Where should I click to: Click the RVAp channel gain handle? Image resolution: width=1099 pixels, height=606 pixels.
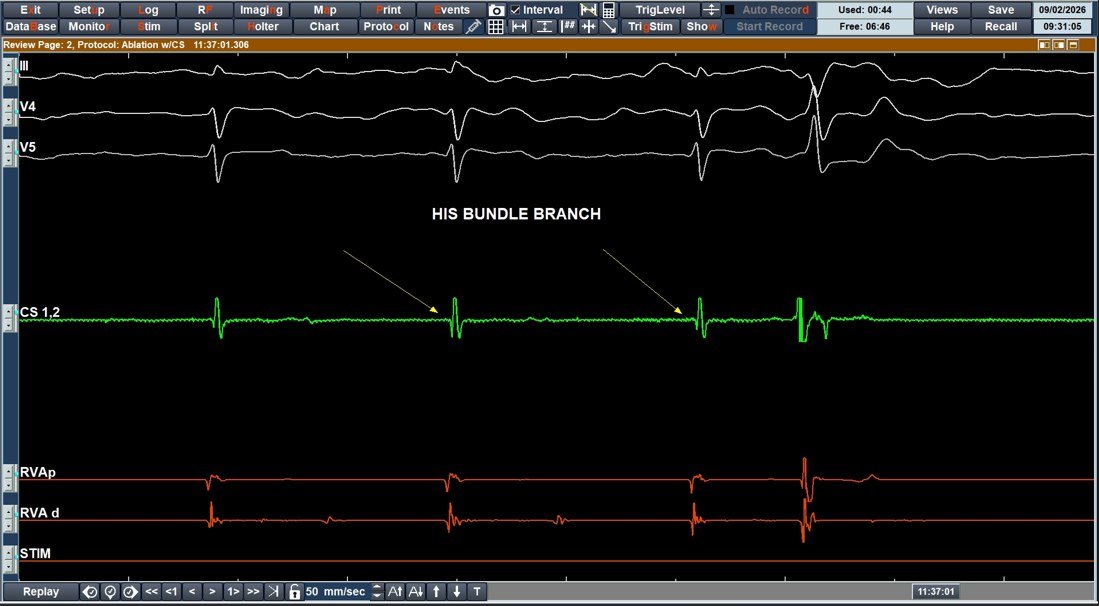click(x=8, y=479)
